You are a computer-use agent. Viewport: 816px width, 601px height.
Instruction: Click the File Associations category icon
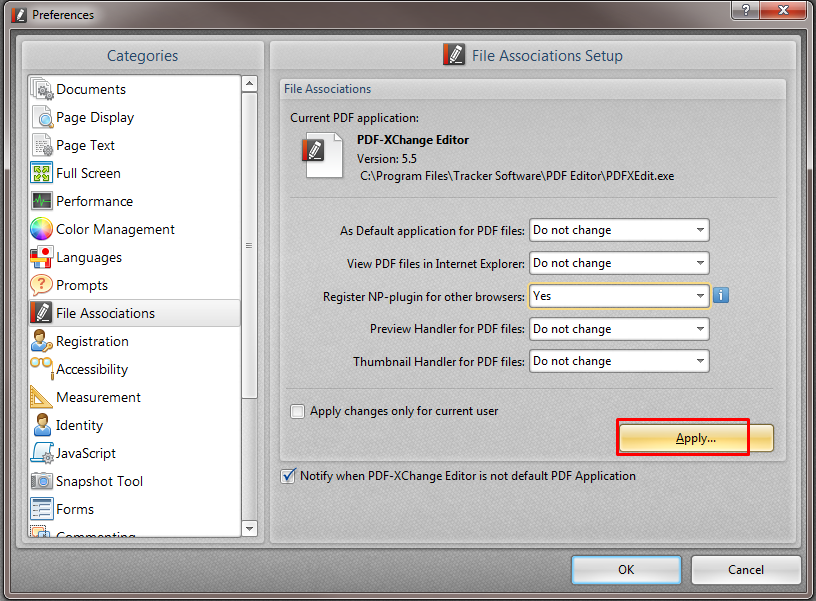click(x=42, y=313)
